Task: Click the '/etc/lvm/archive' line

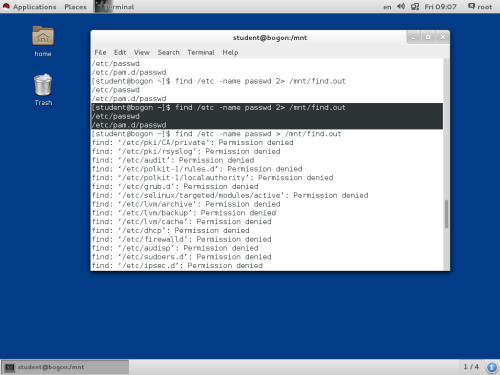Action: pyautogui.click(x=186, y=204)
